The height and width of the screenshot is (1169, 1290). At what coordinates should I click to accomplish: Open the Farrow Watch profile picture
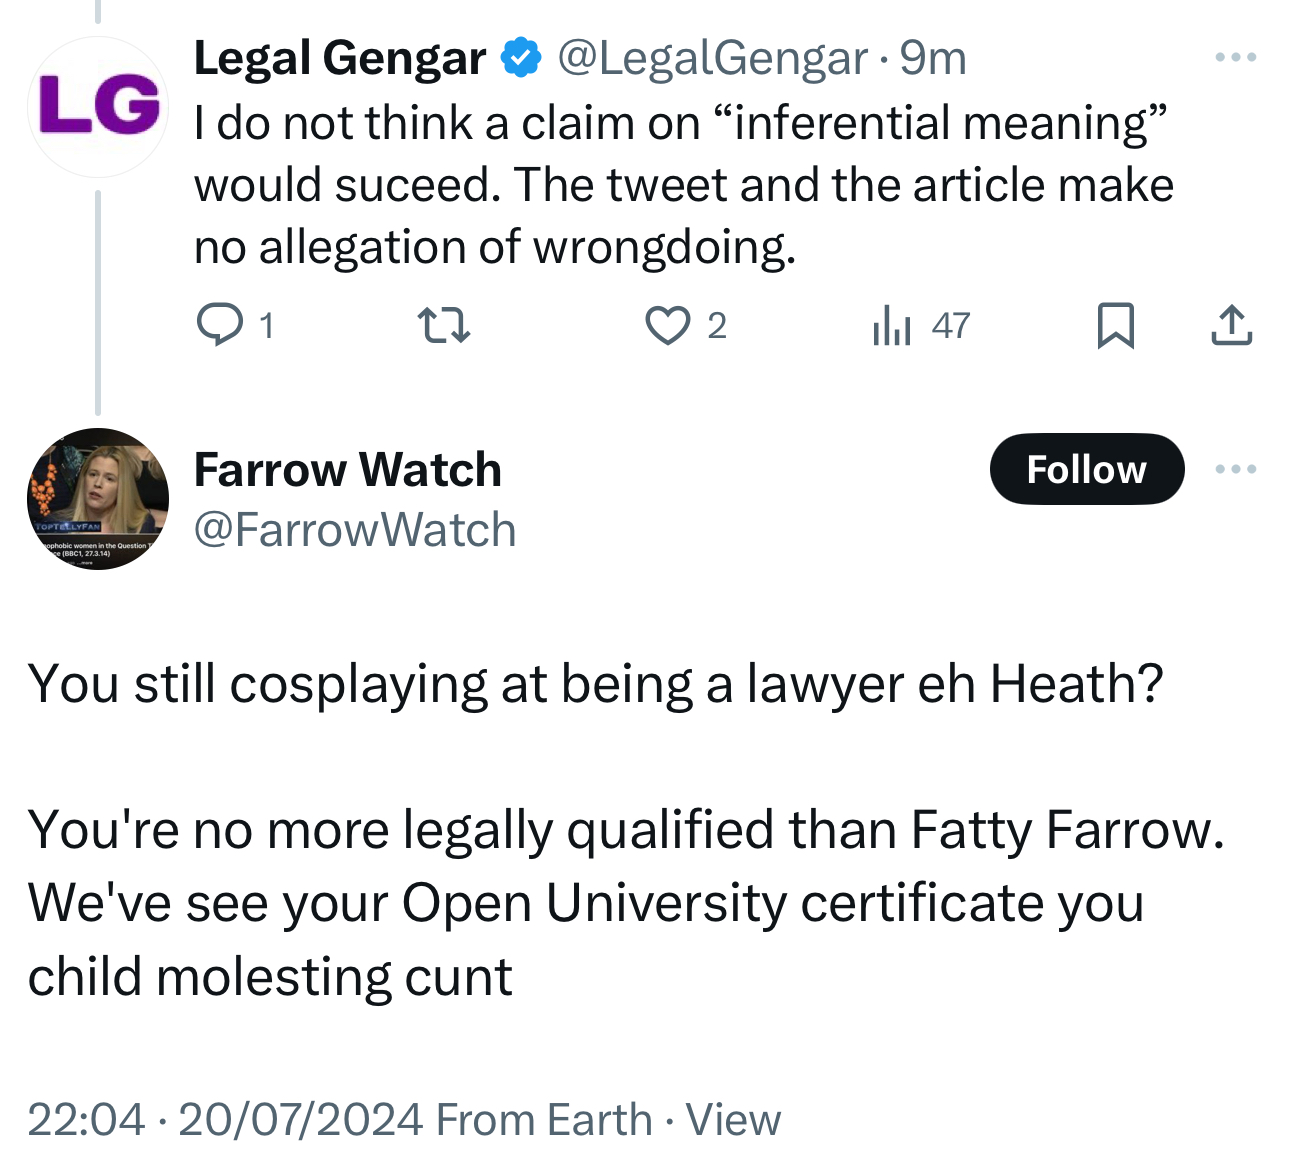click(x=98, y=499)
